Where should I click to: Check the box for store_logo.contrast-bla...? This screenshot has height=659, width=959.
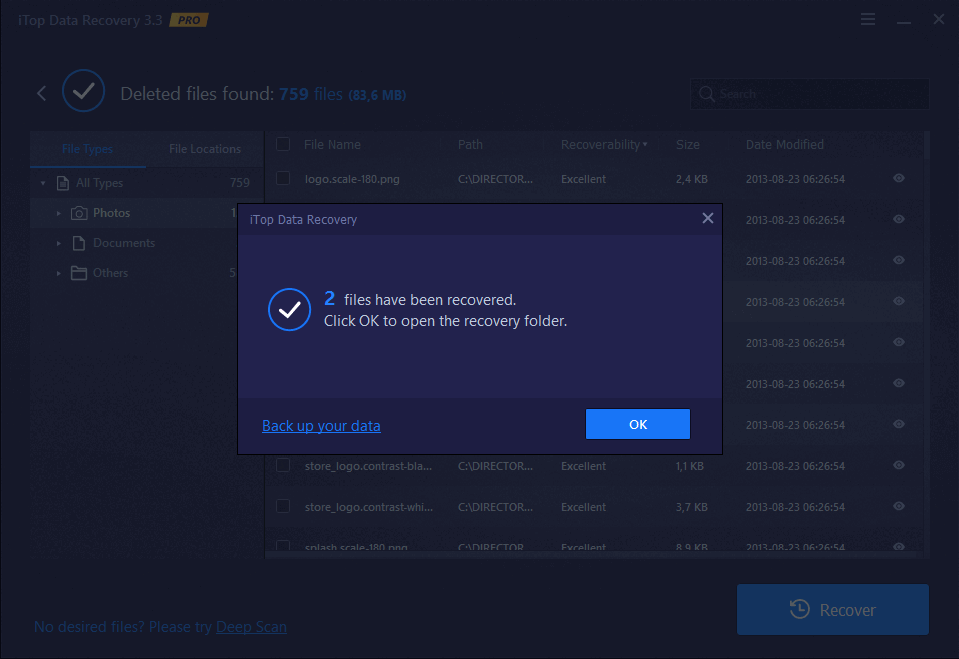pyautogui.click(x=283, y=466)
